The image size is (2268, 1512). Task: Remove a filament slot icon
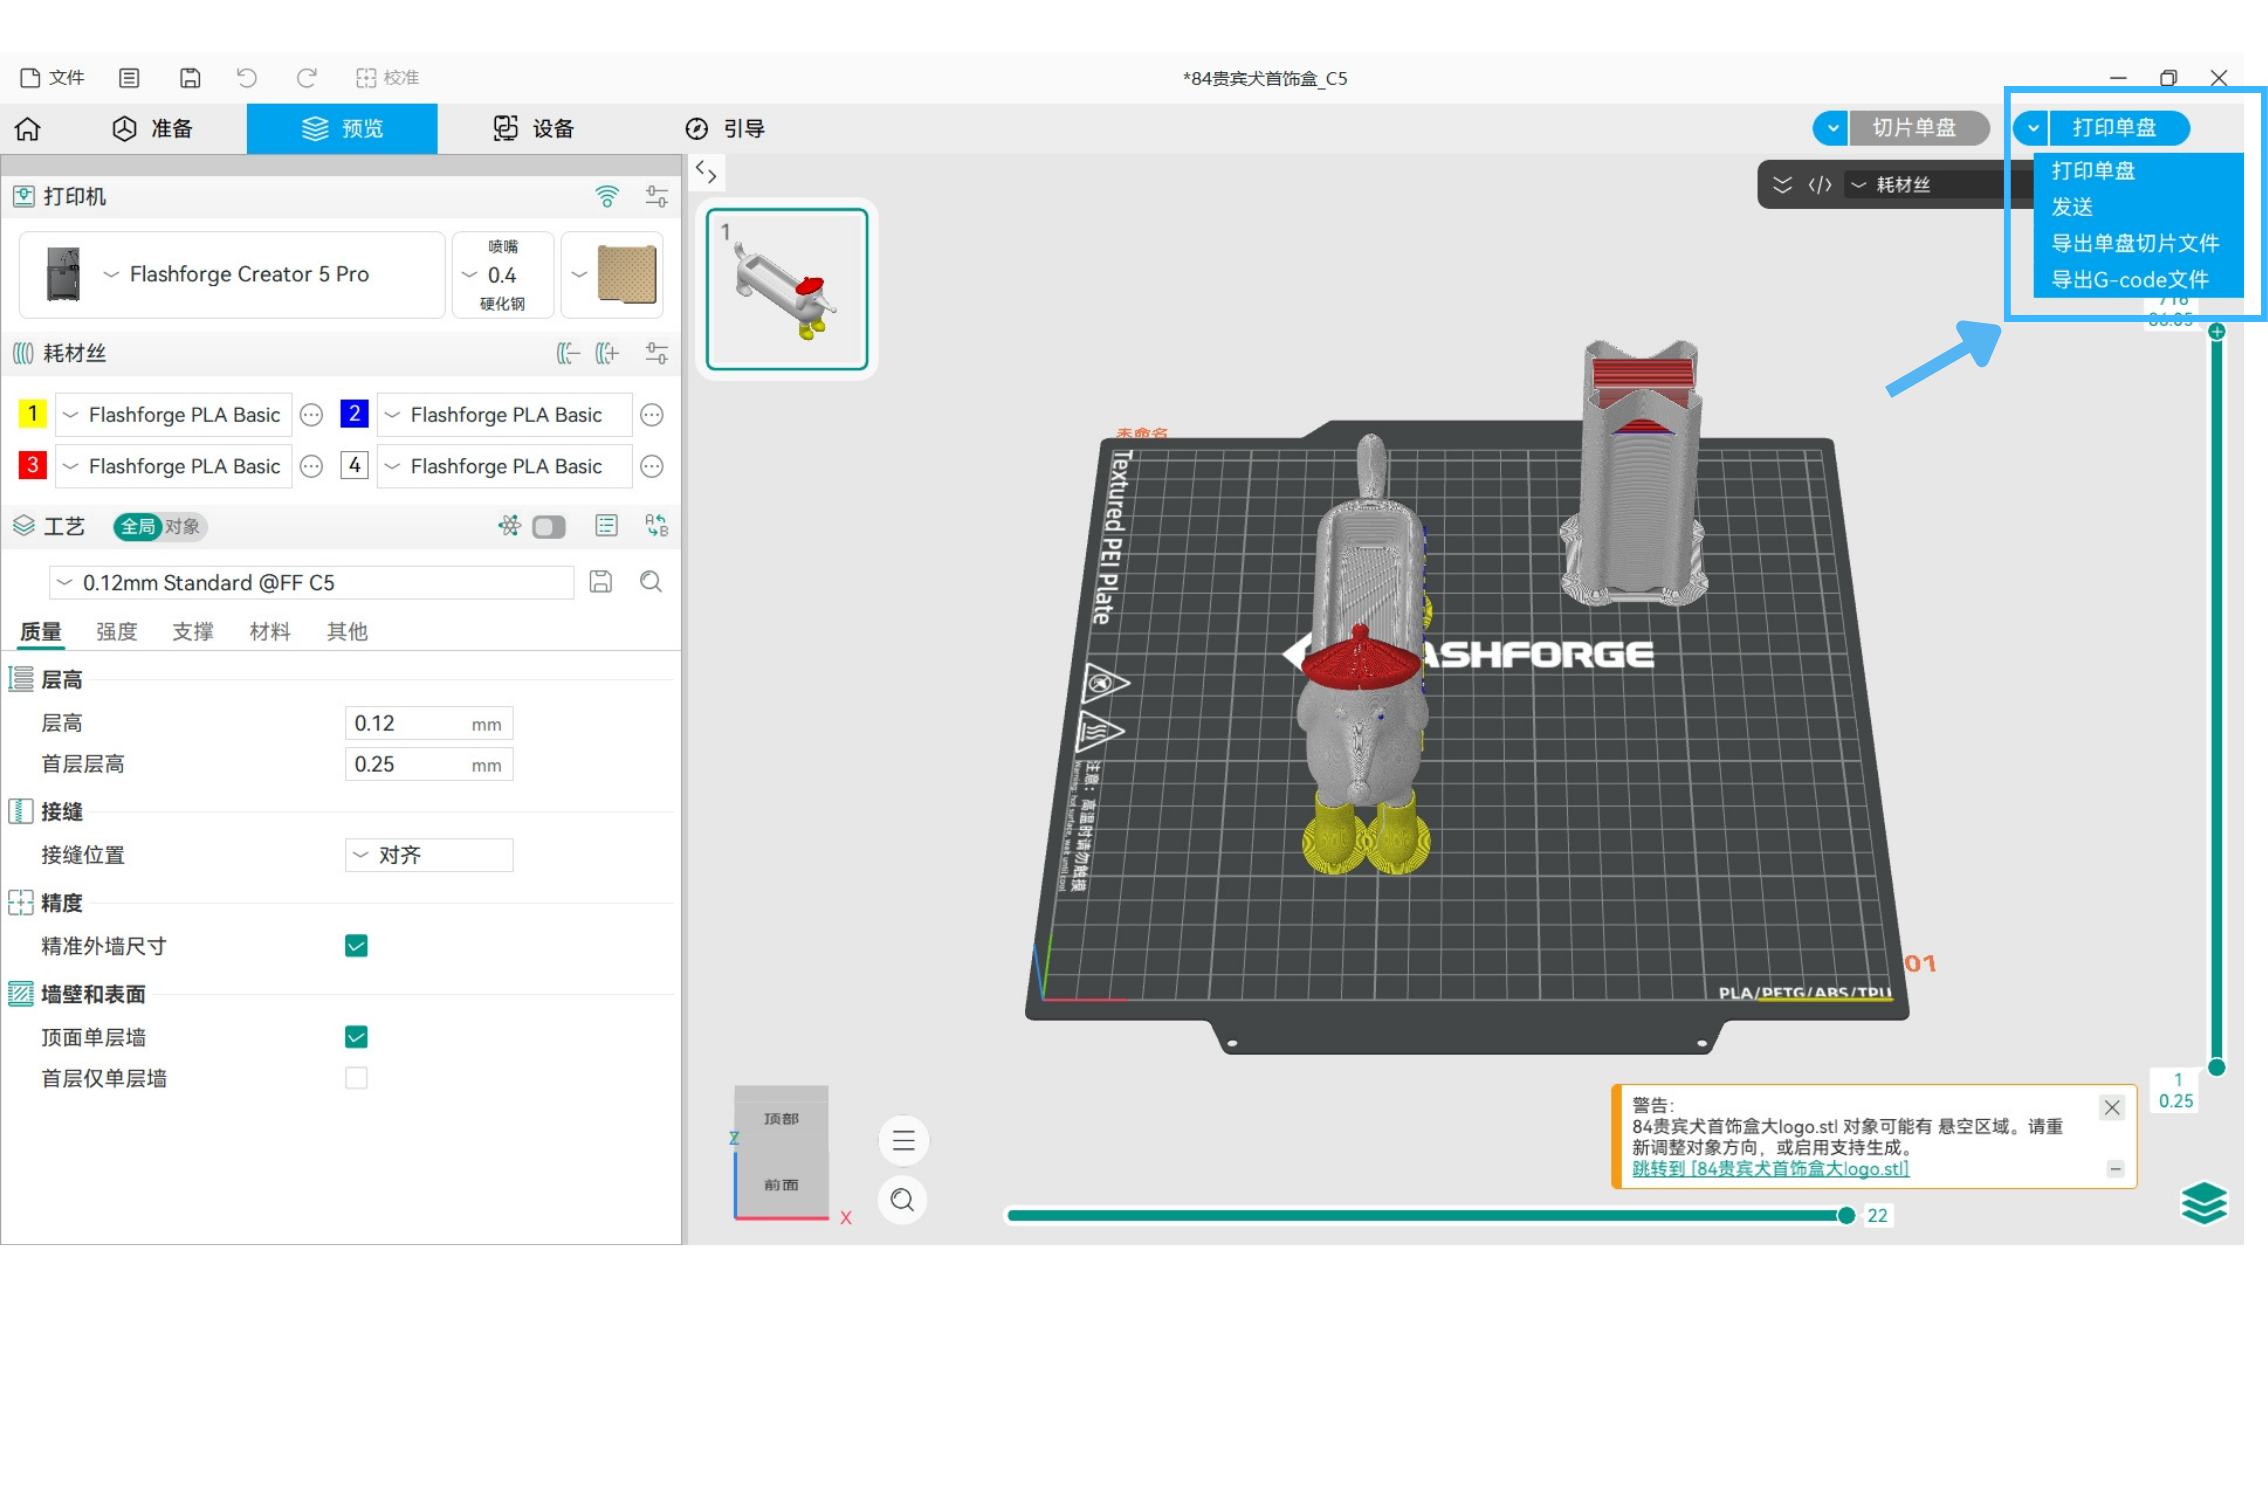pyautogui.click(x=568, y=353)
